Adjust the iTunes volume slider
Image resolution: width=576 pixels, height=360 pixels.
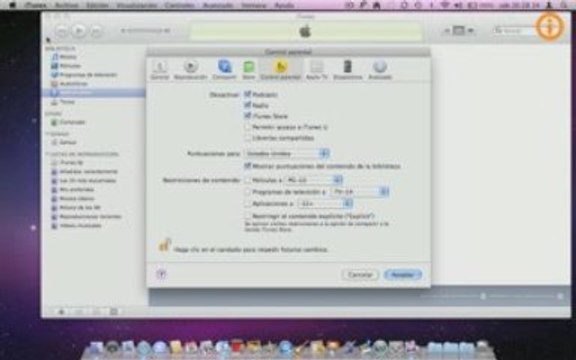[x=146, y=30]
